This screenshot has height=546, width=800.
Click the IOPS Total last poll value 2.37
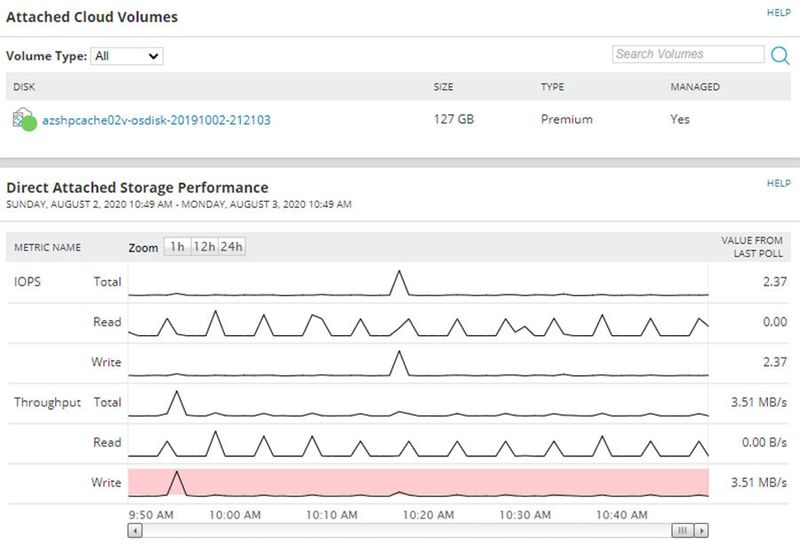click(x=774, y=282)
